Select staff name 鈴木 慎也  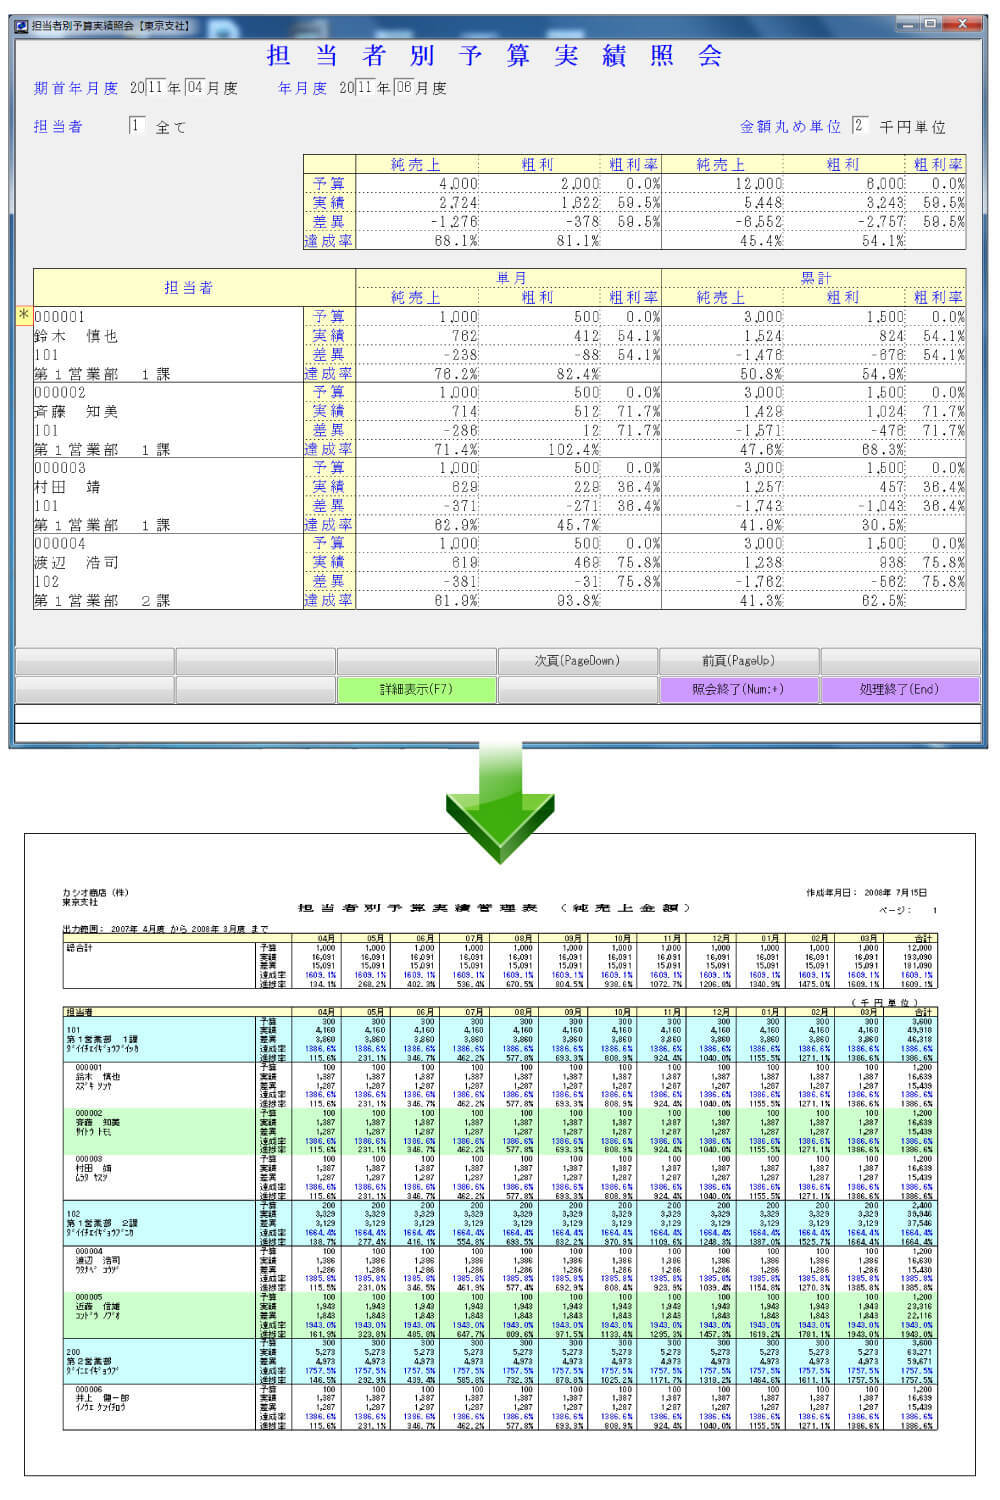click(x=76, y=336)
